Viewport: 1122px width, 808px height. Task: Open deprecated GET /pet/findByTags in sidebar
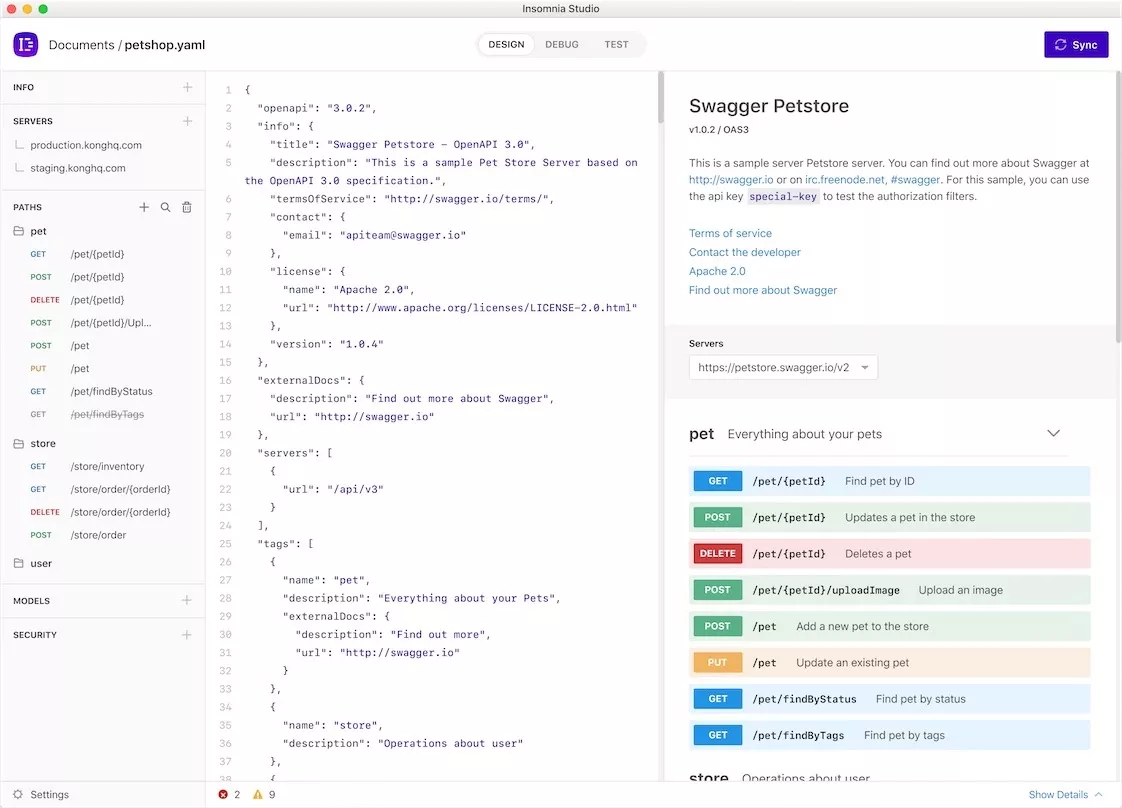[x=104, y=414]
